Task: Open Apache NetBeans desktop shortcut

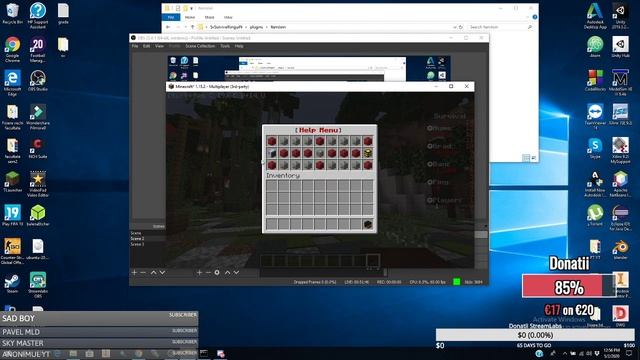Action: tap(620, 184)
